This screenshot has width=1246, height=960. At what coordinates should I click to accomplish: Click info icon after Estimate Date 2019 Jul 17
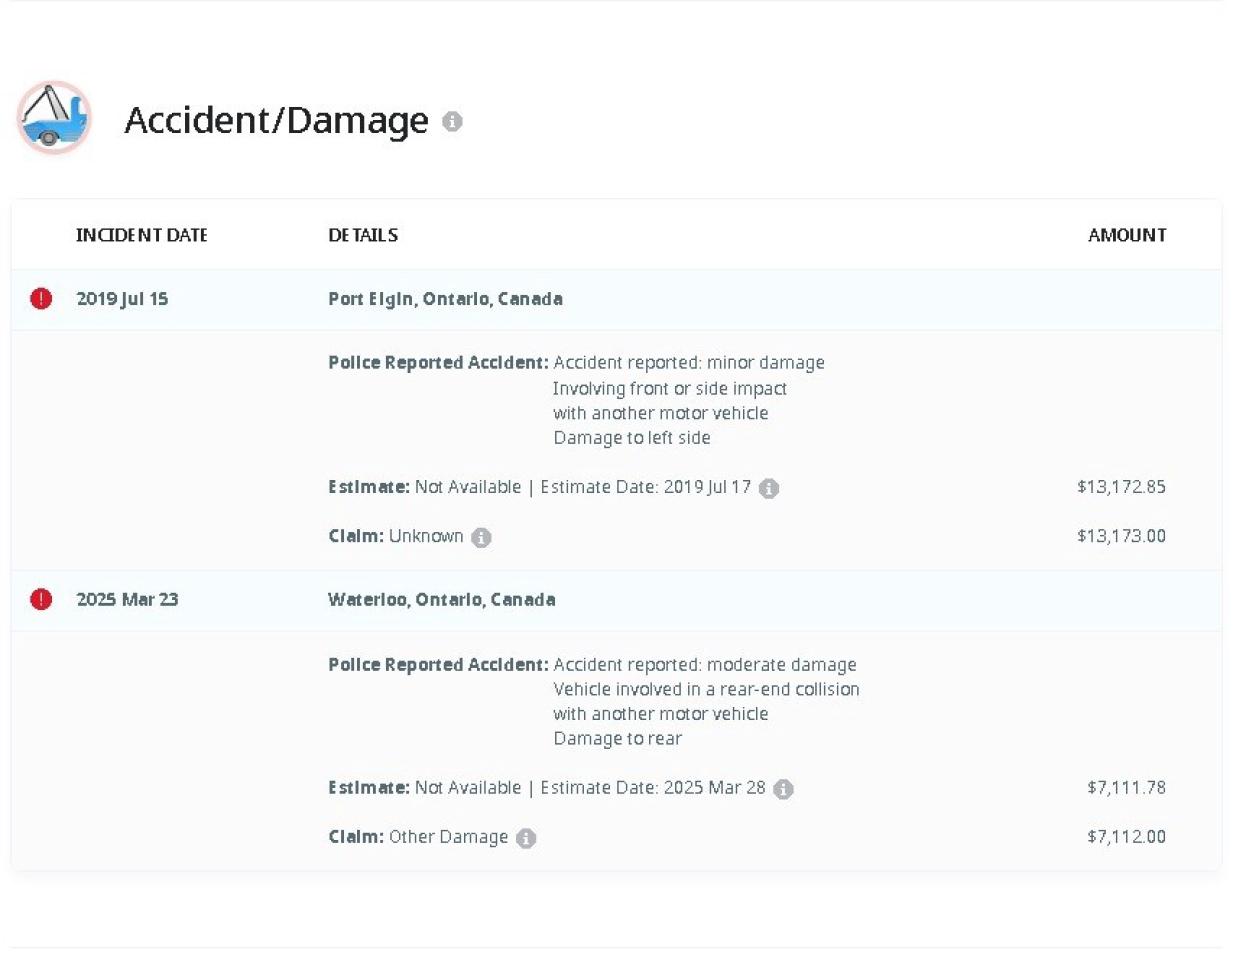(768, 488)
